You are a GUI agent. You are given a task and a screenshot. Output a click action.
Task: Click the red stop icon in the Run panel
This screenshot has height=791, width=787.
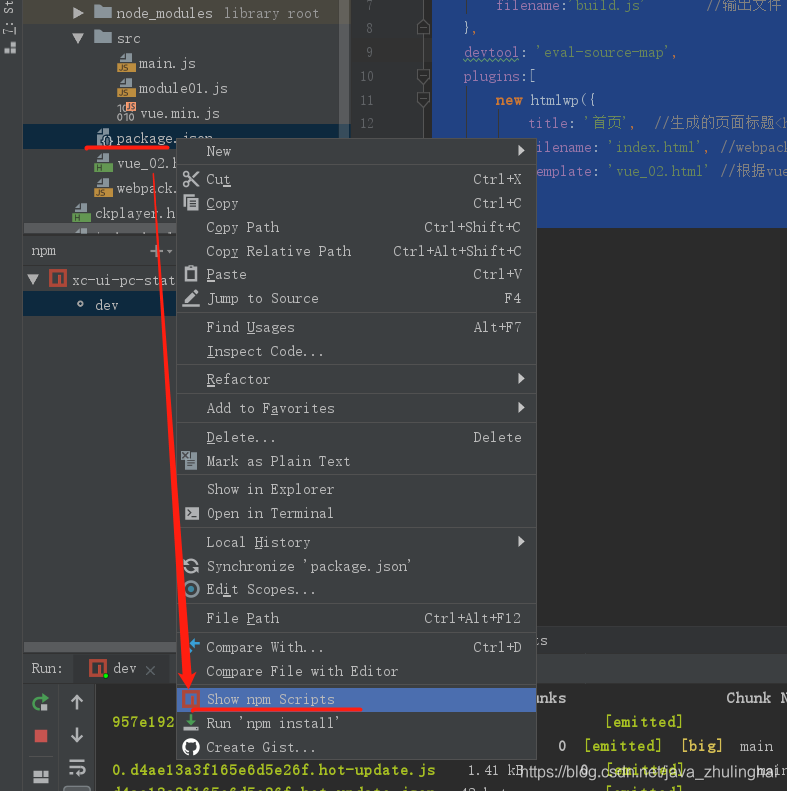pyautogui.click(x=41, y=736)
